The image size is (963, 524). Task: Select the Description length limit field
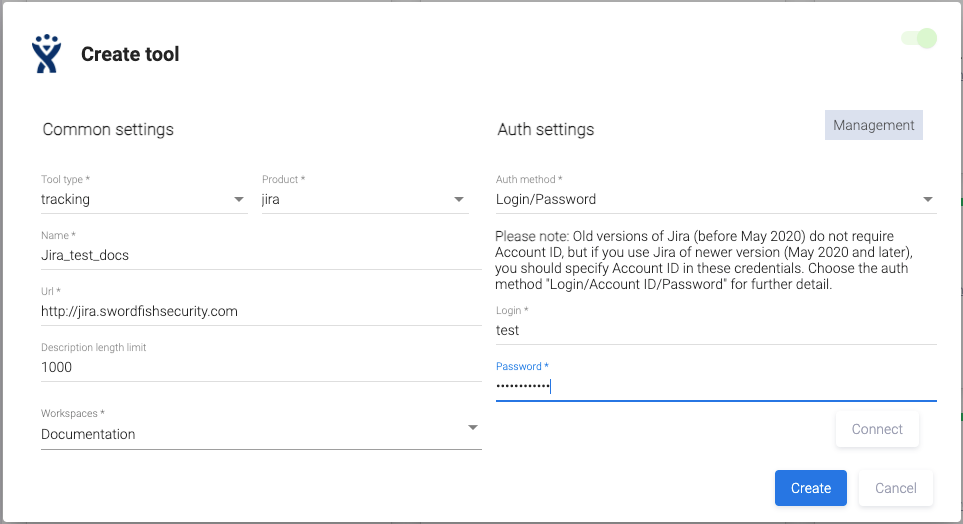pos(260,367)
